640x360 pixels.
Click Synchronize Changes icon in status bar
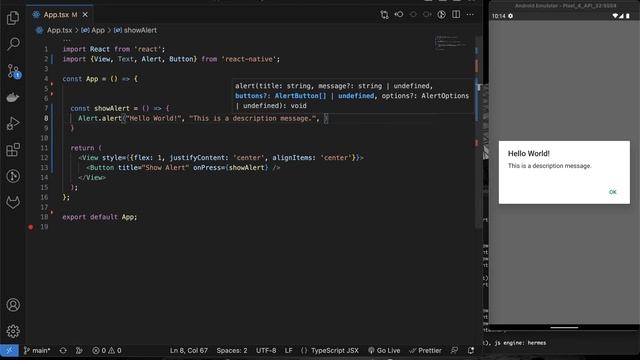(x=63, y=350)
